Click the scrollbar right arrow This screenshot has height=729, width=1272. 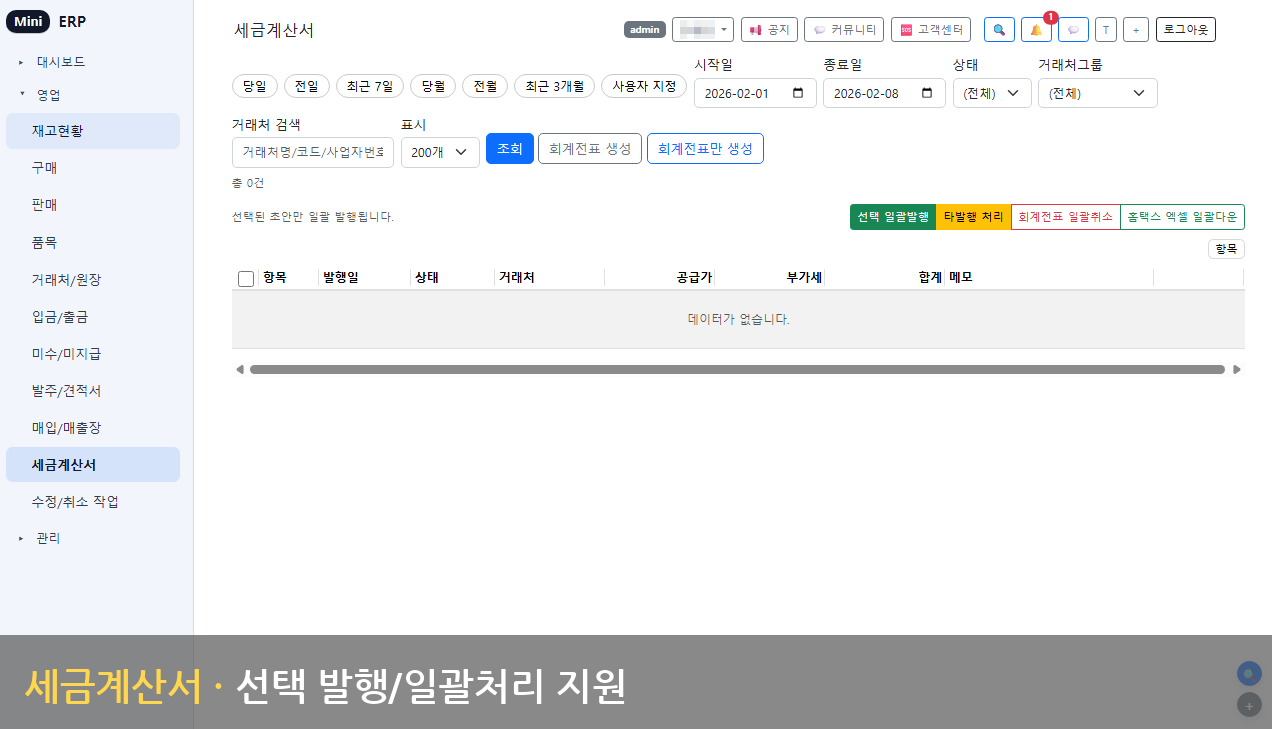(1237, 369)
